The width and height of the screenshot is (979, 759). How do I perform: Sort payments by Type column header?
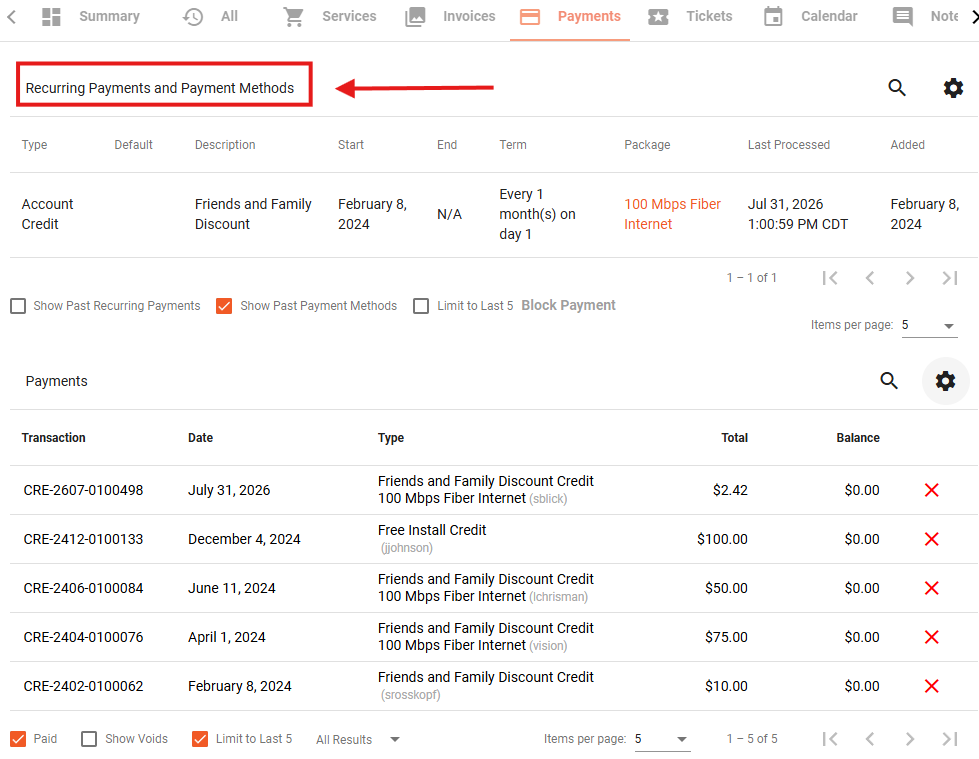391,438
